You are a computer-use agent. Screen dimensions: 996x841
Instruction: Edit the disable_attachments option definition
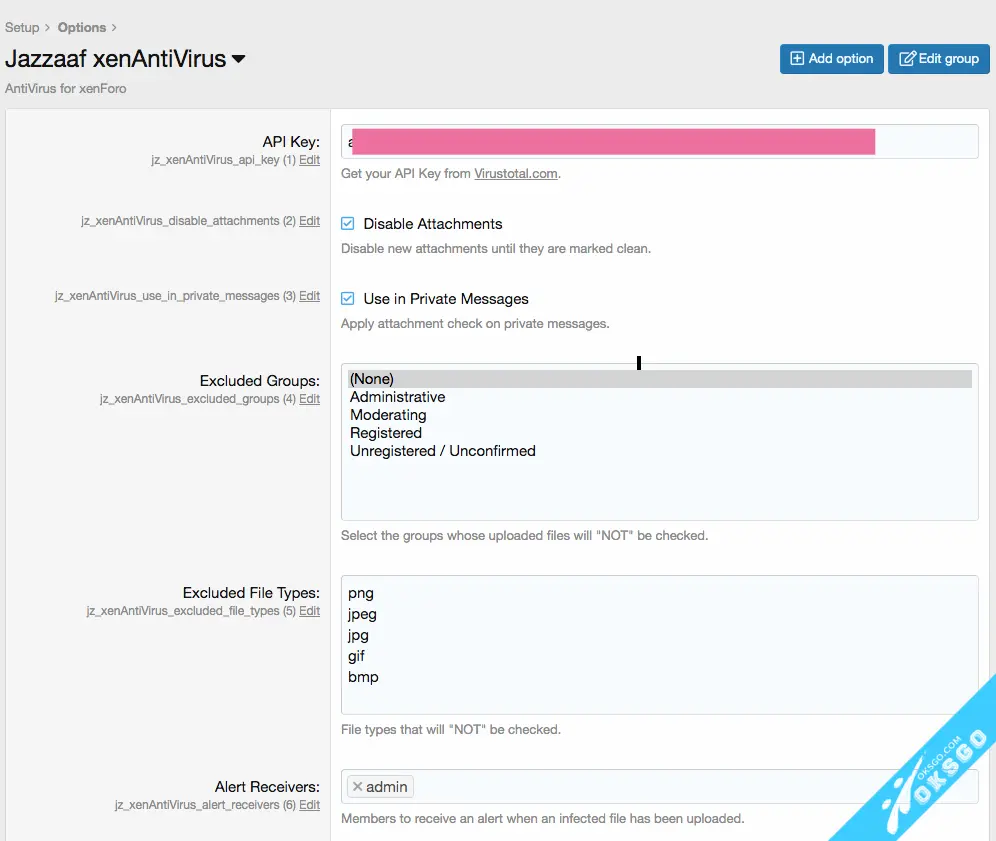[x=310, y=221]
